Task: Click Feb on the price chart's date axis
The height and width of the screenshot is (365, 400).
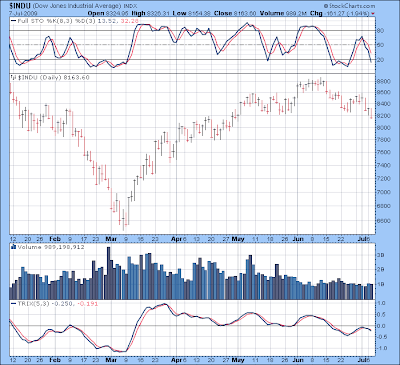Action: [x=55, y=239]
